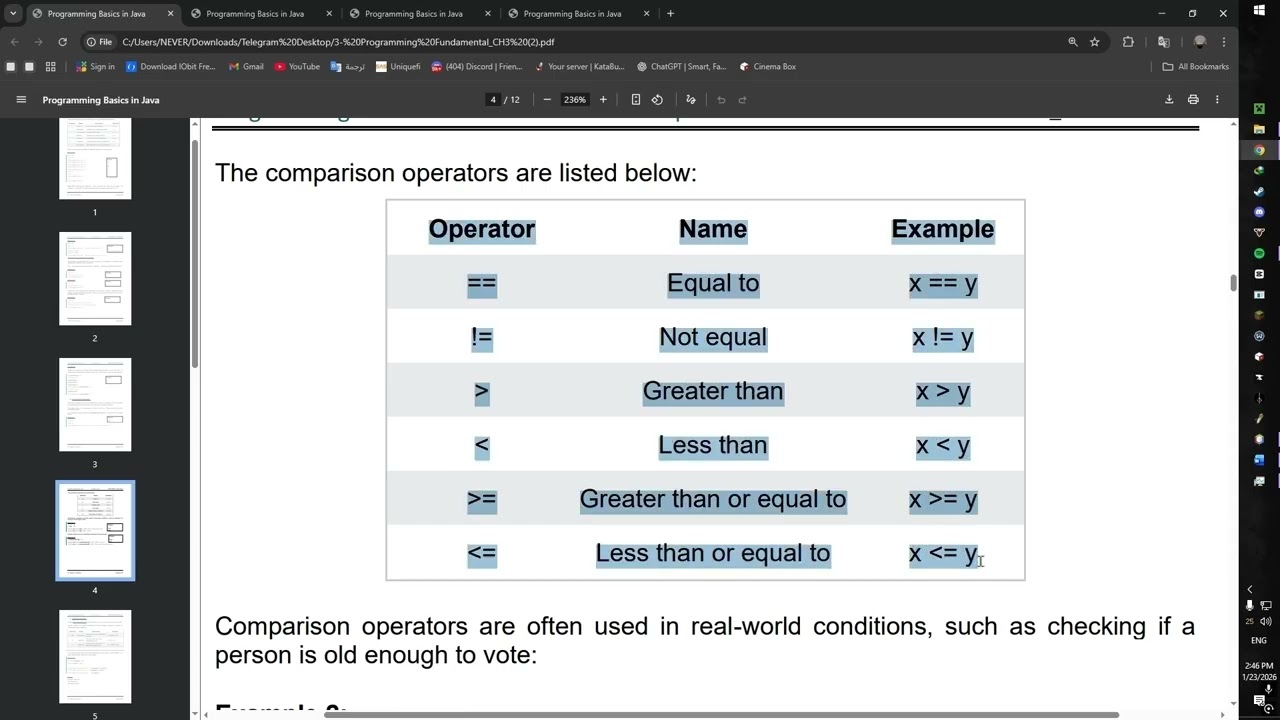Open the Gmail bookmark
Screen dimensions: 1280x720
pos(246,67)
